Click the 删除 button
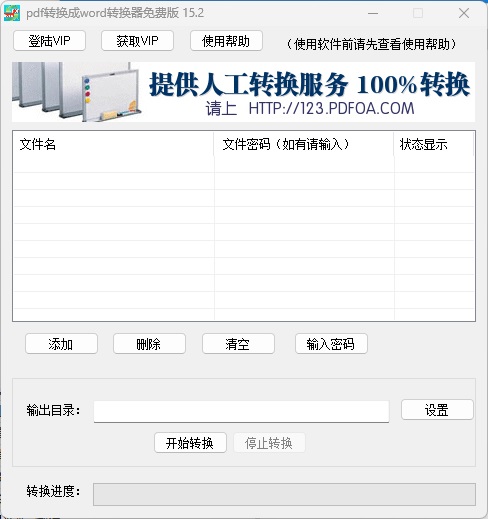This screenshot has width=488, height=519. (149, 344)
